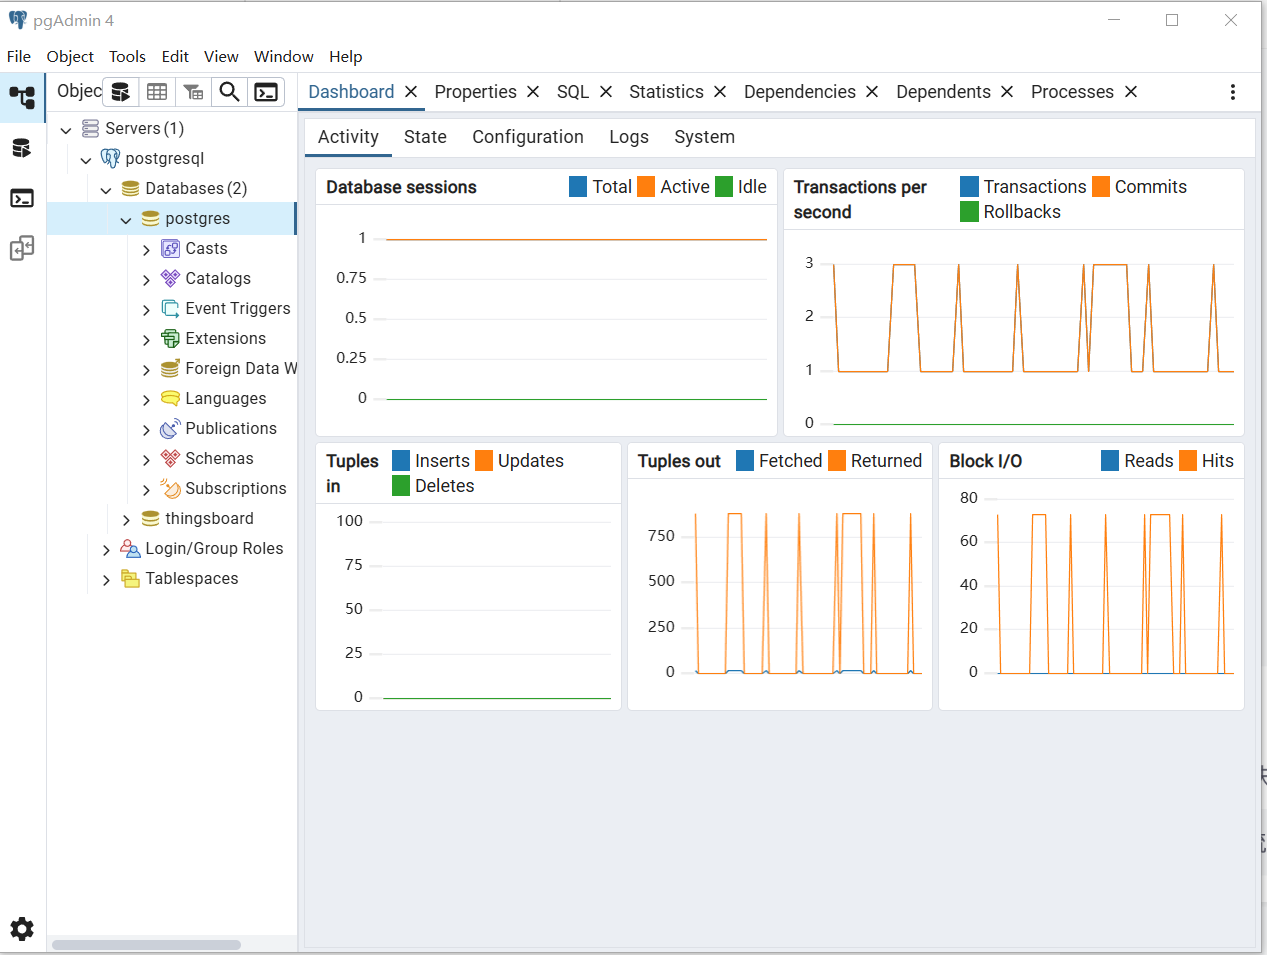Open the Window menu
Image resolution: width=1267 pixels, height=955 pixels.
point(283,57)
